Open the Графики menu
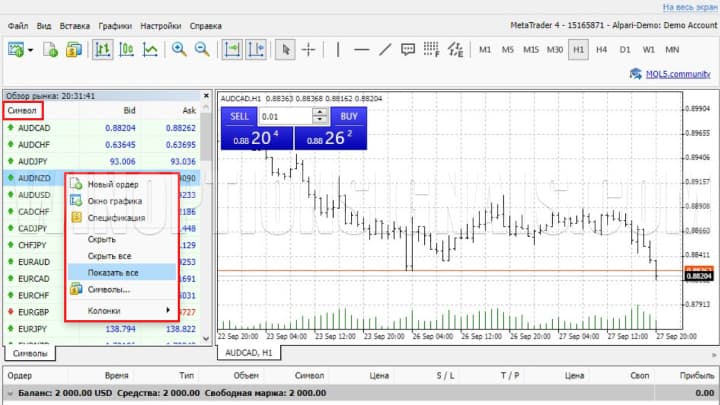The width and height of the screenshot is (720, 405). click(x=116, y=25)
